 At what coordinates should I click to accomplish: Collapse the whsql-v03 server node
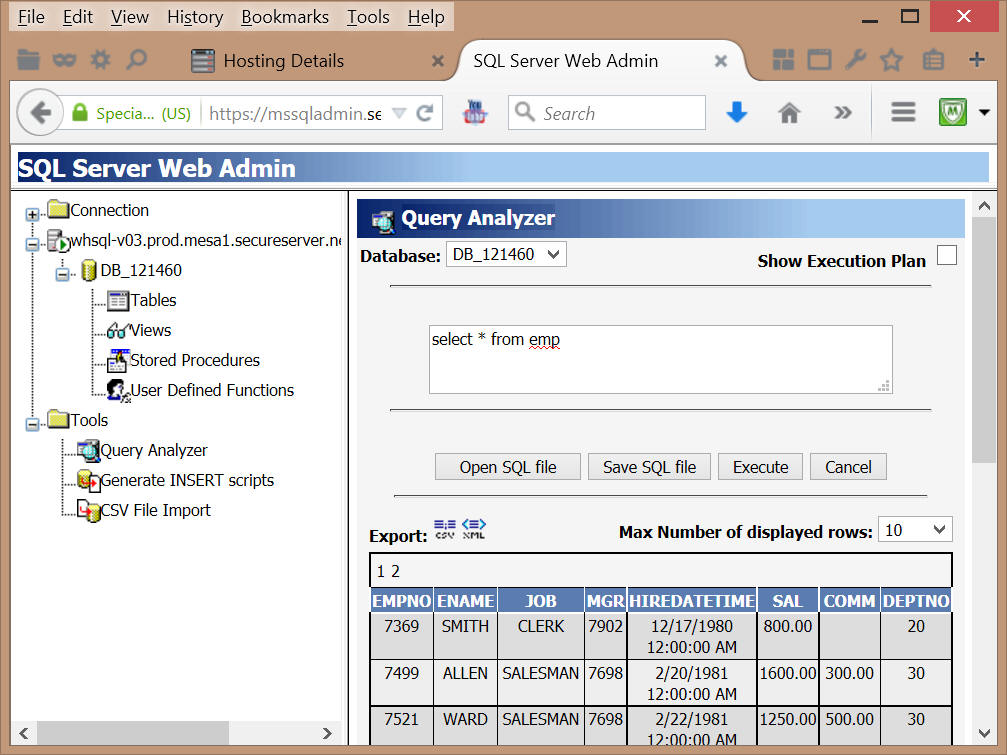coord(32,244)
